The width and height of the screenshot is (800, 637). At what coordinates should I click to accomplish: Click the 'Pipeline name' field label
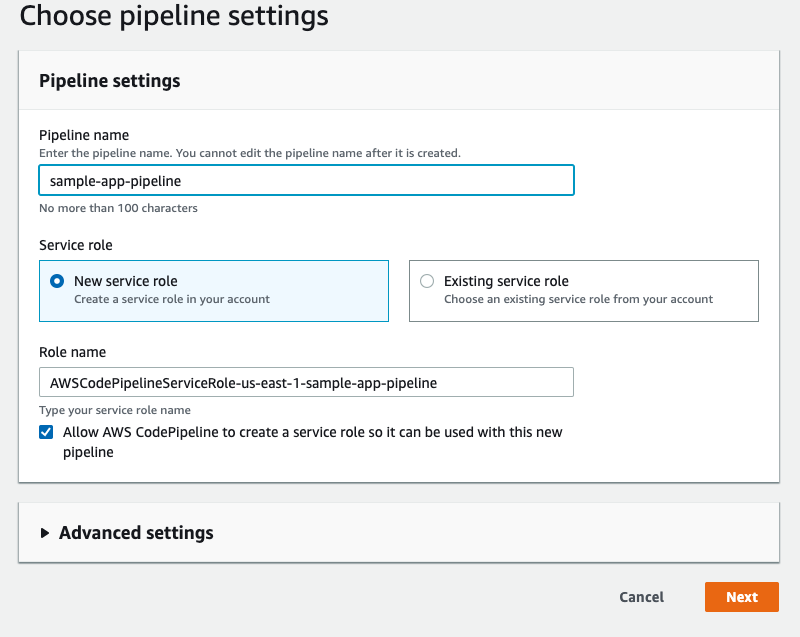point(84,135)
